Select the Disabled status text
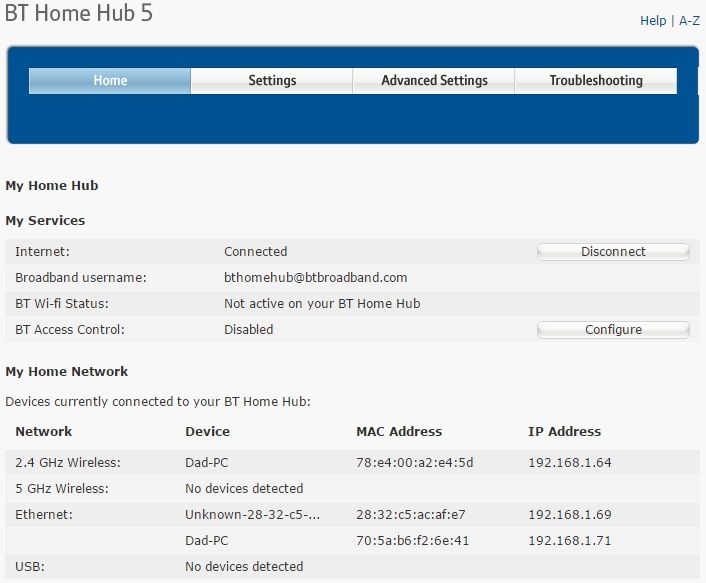 click(x=249, y=330)
